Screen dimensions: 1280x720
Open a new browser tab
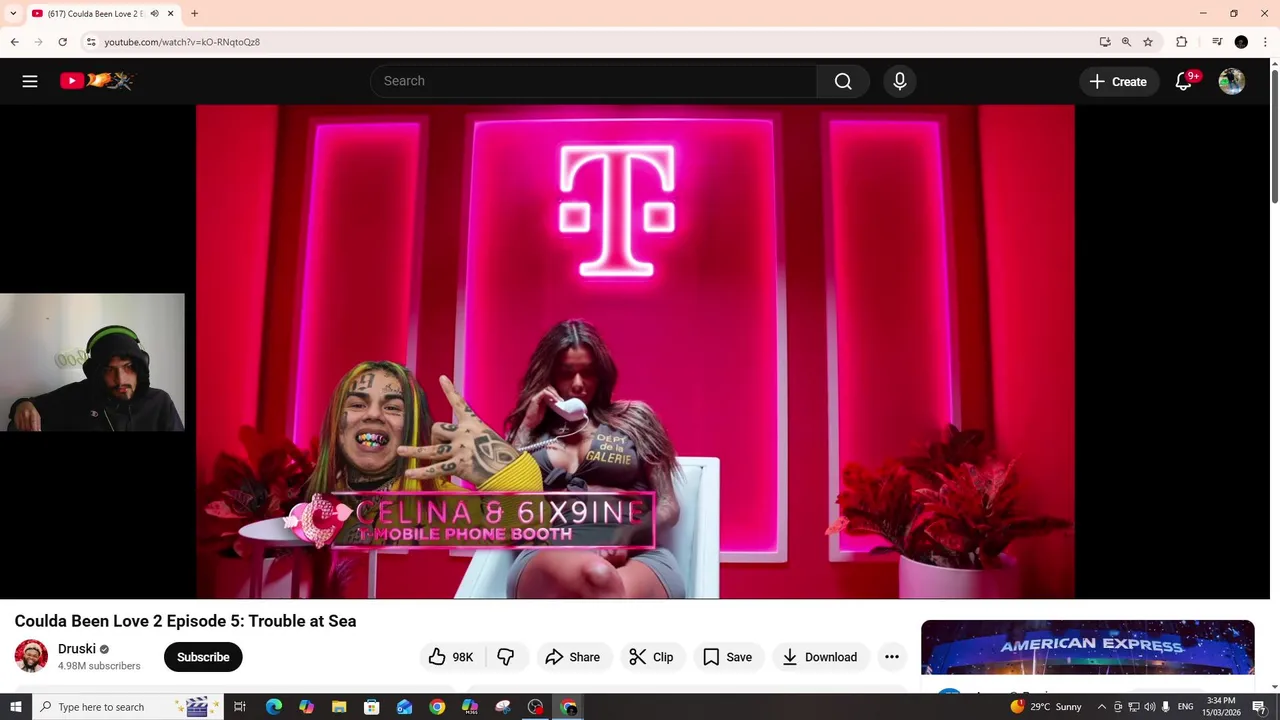[x=194, y=13]
